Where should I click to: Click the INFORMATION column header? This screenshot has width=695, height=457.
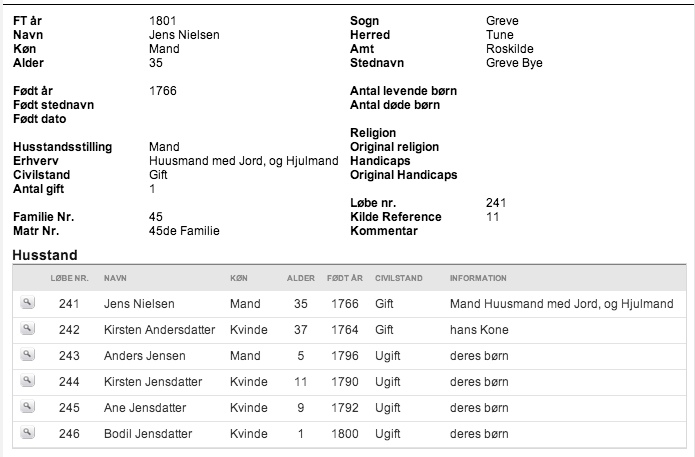[x=478, y=278]
